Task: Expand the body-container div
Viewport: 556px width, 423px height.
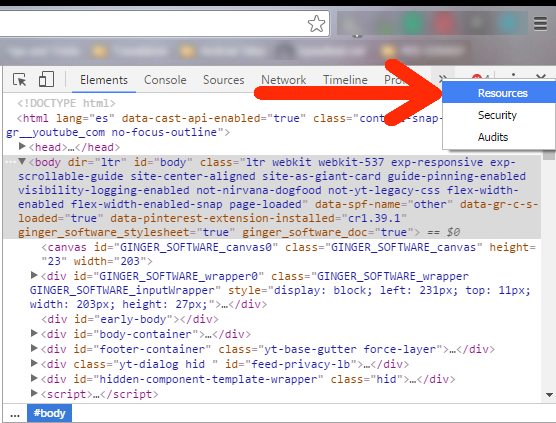Action: pos(34,333)
